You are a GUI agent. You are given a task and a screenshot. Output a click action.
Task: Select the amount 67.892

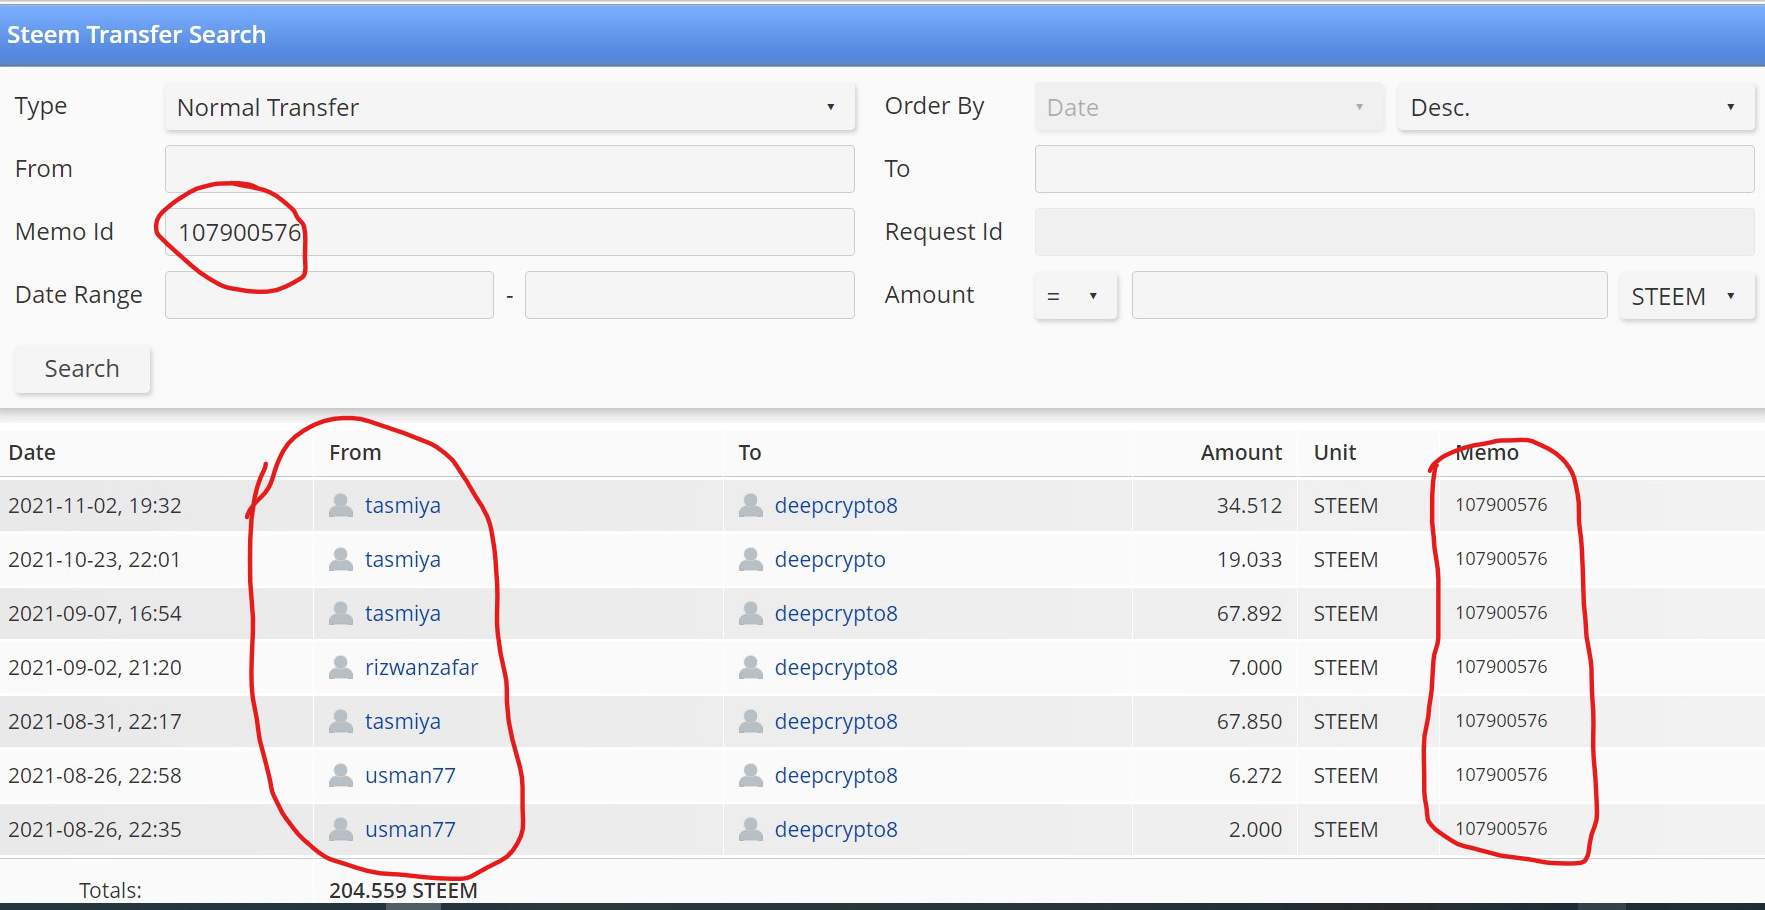tap(1249, 613)
